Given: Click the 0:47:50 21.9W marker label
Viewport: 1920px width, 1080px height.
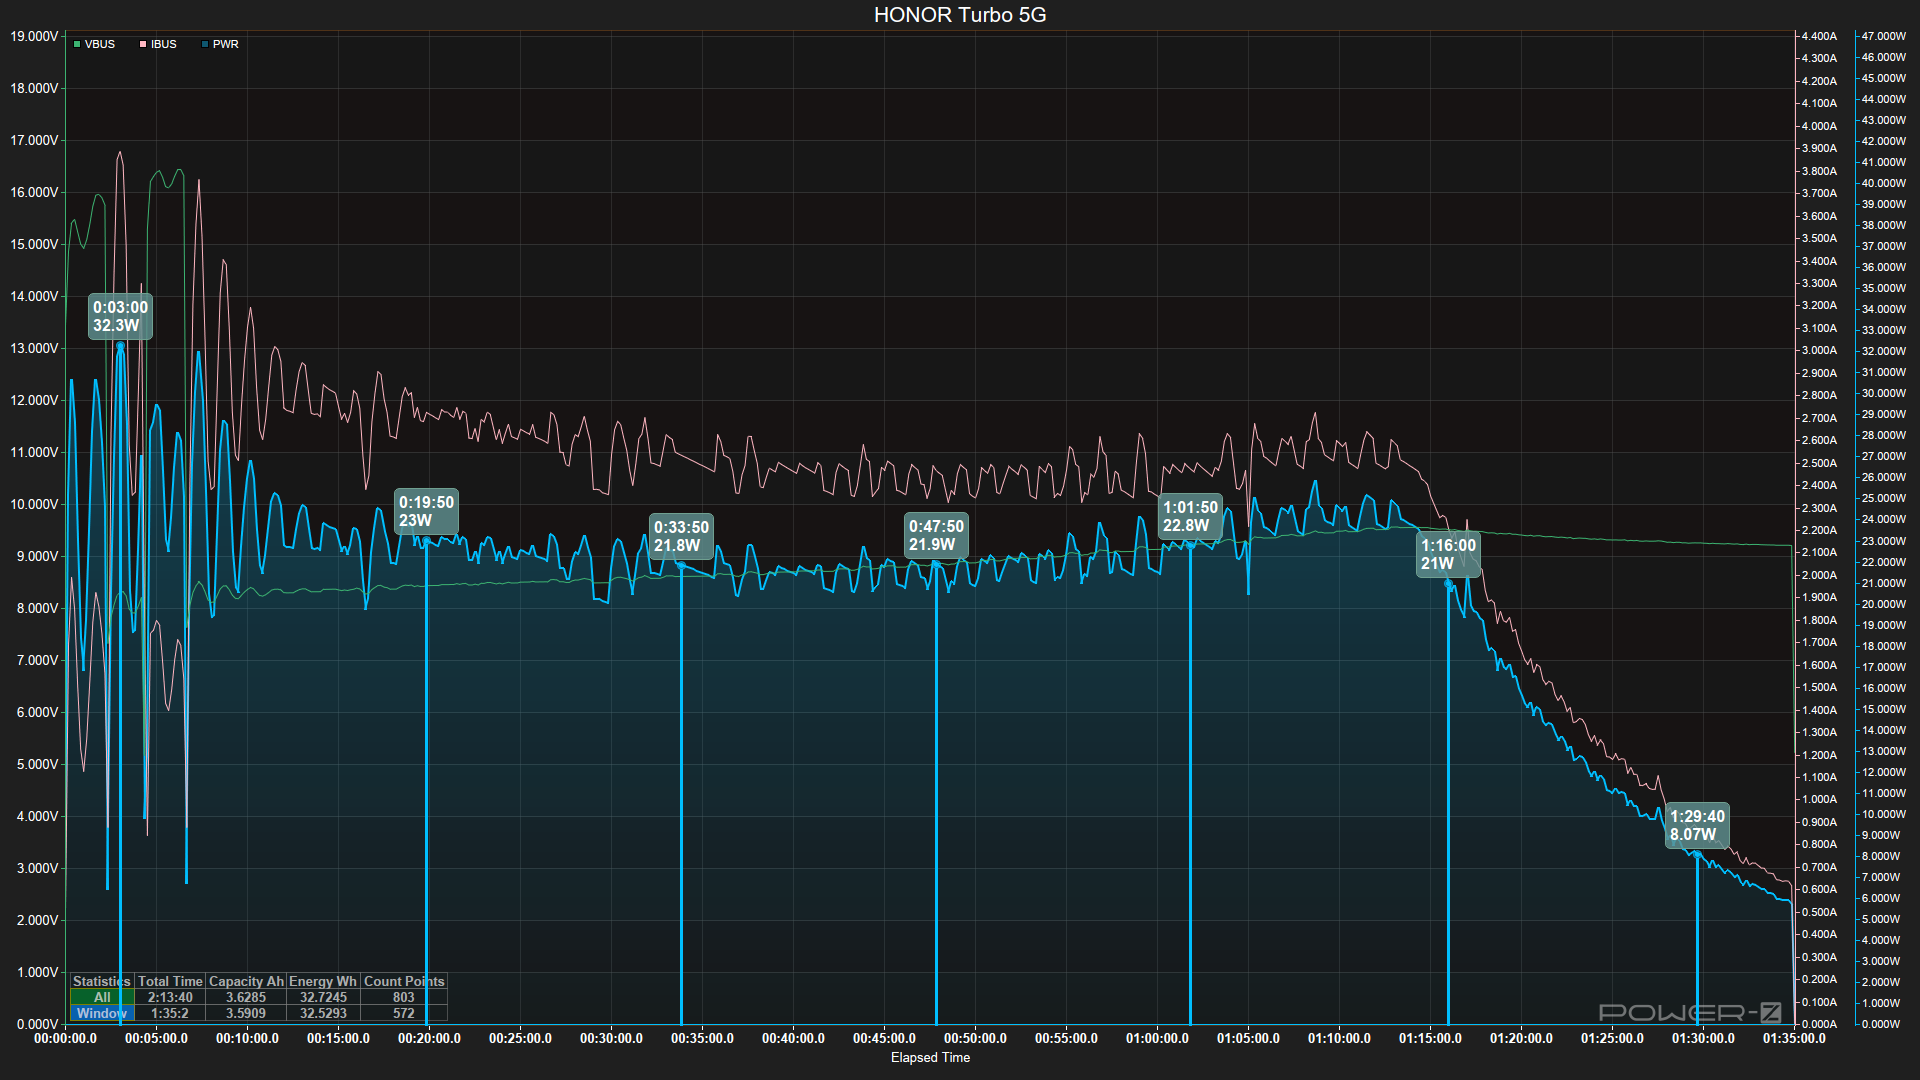Looking at the screenshot, I should [936, 535].
